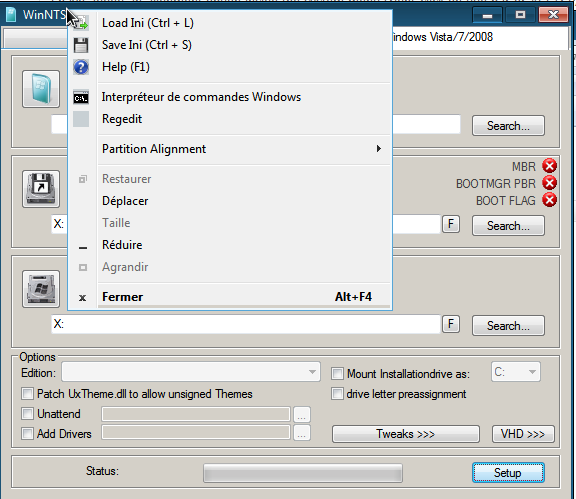Click the Add Drivers path field
The width and height of the screenshot is (576, 499).
pos(196,432)
